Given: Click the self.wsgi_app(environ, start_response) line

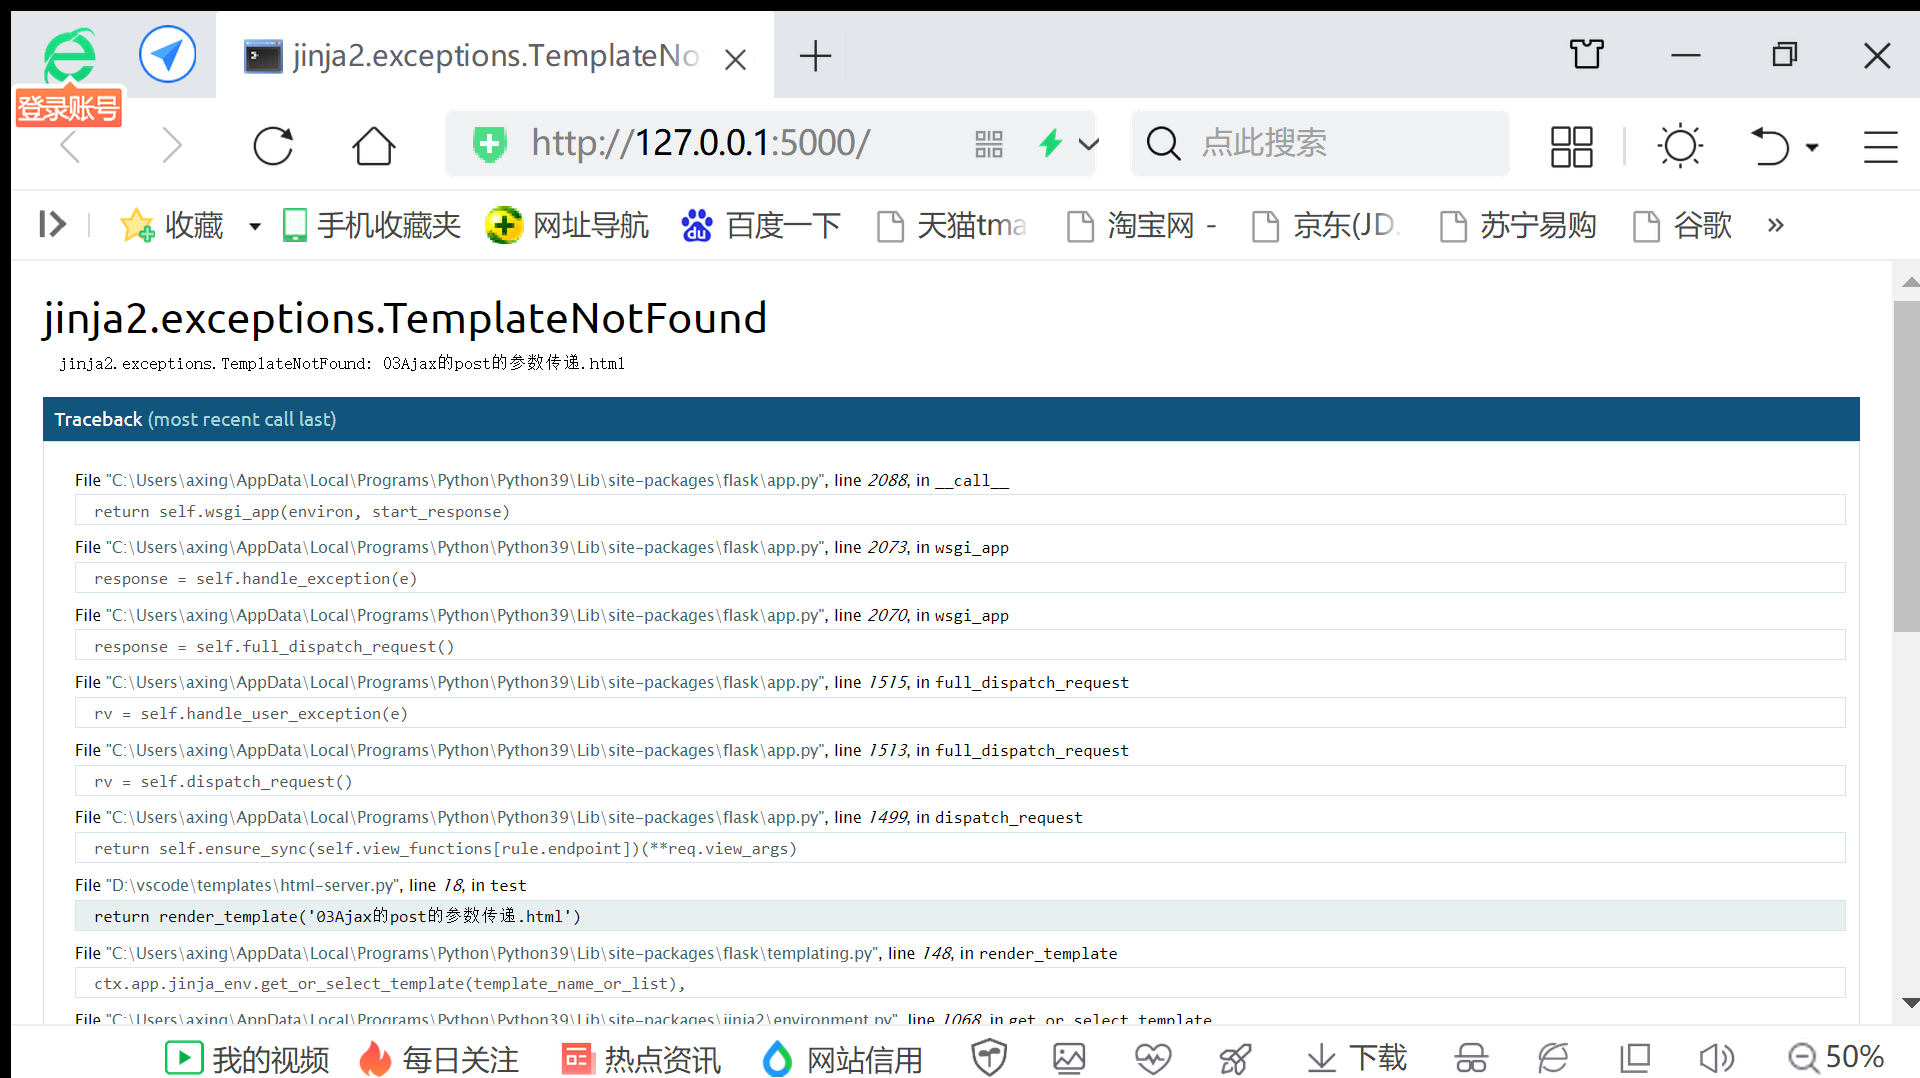Looking at the screenshot, I should pyautogui.click(x=960, y=511).
